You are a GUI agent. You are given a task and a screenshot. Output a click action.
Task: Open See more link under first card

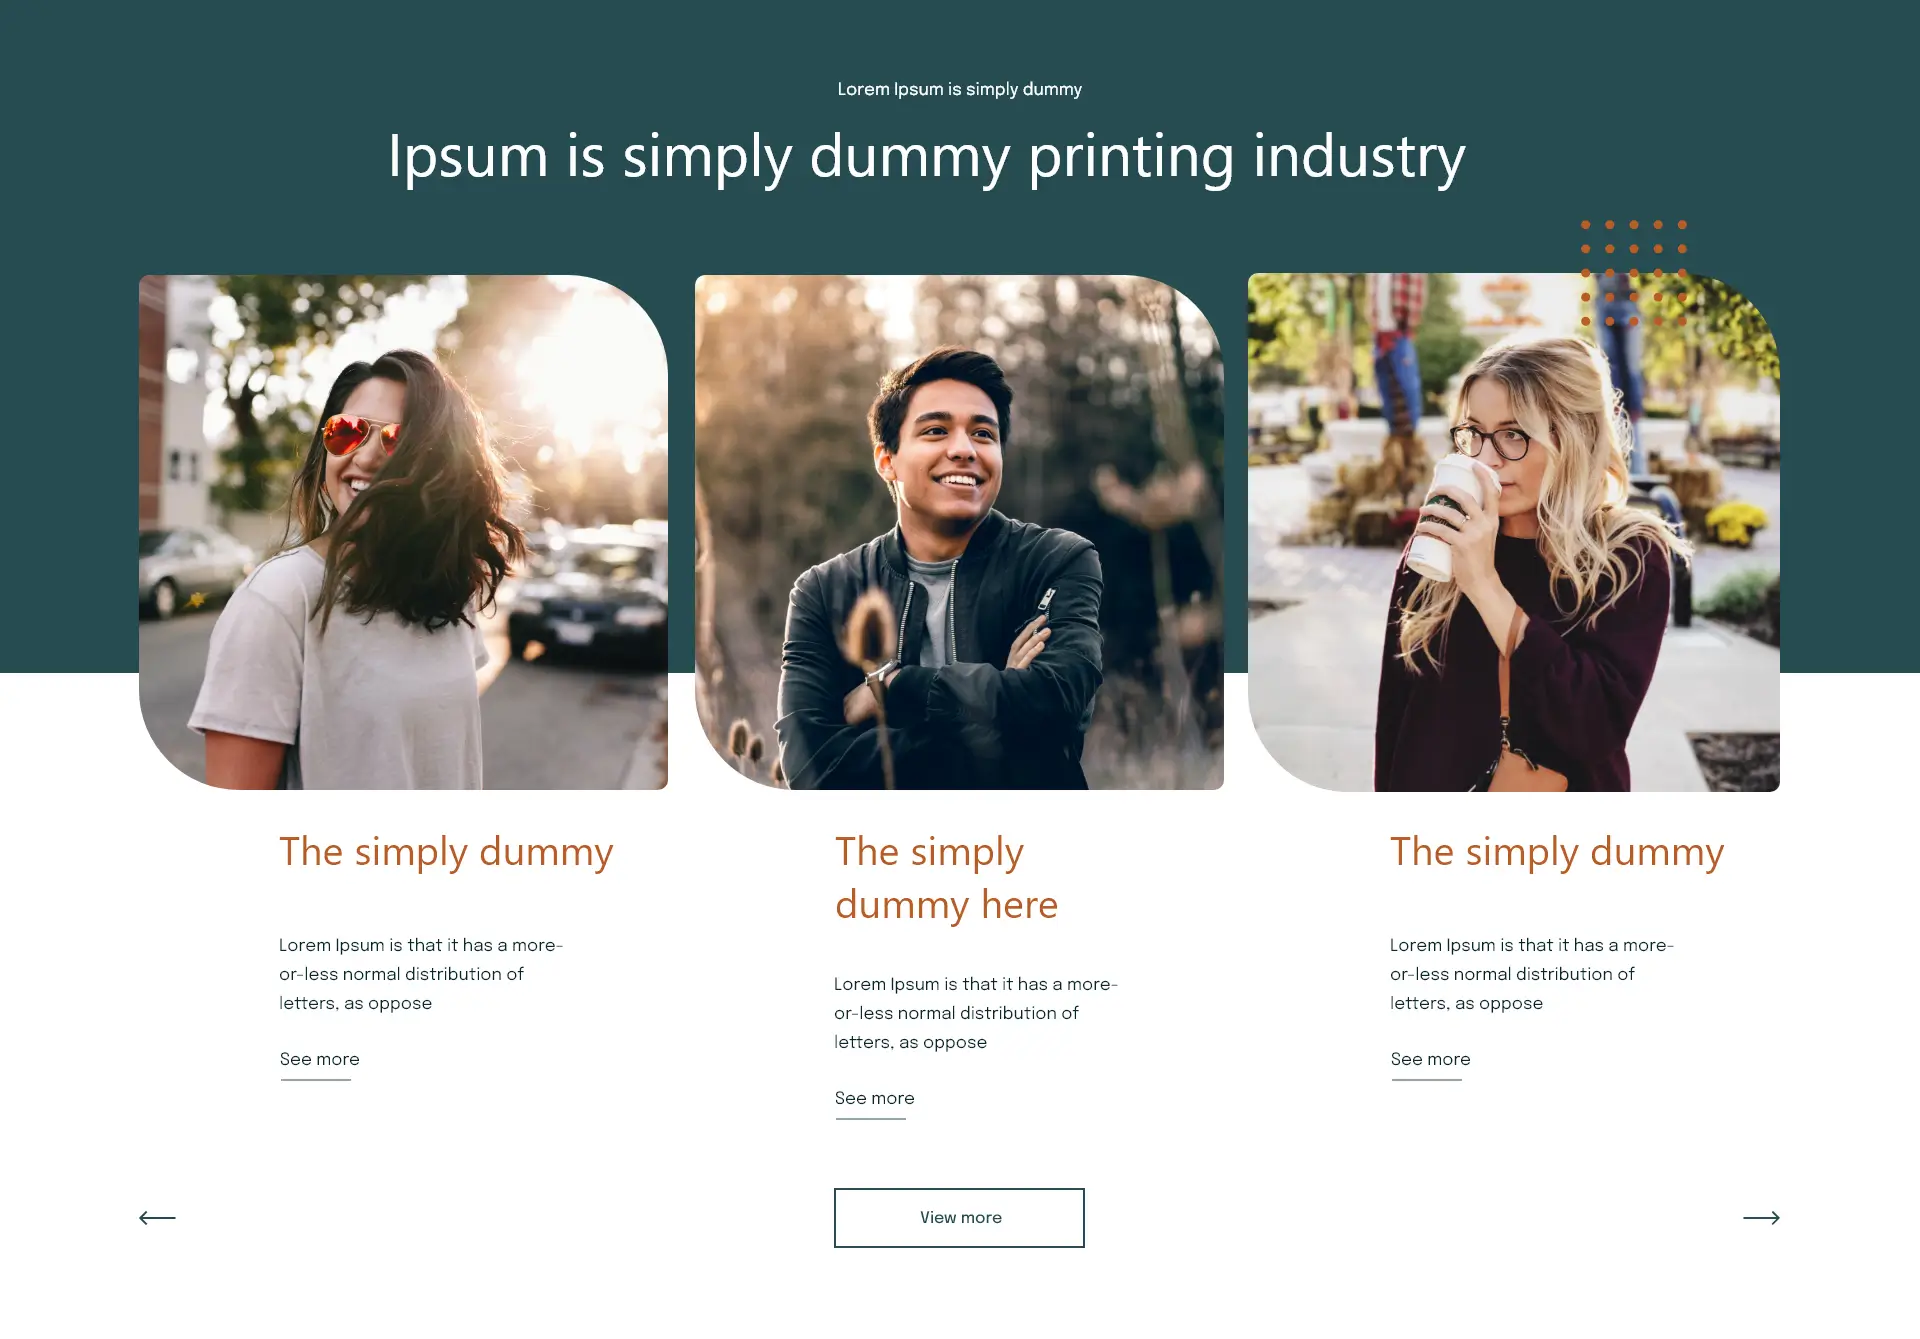(319, 1059)
